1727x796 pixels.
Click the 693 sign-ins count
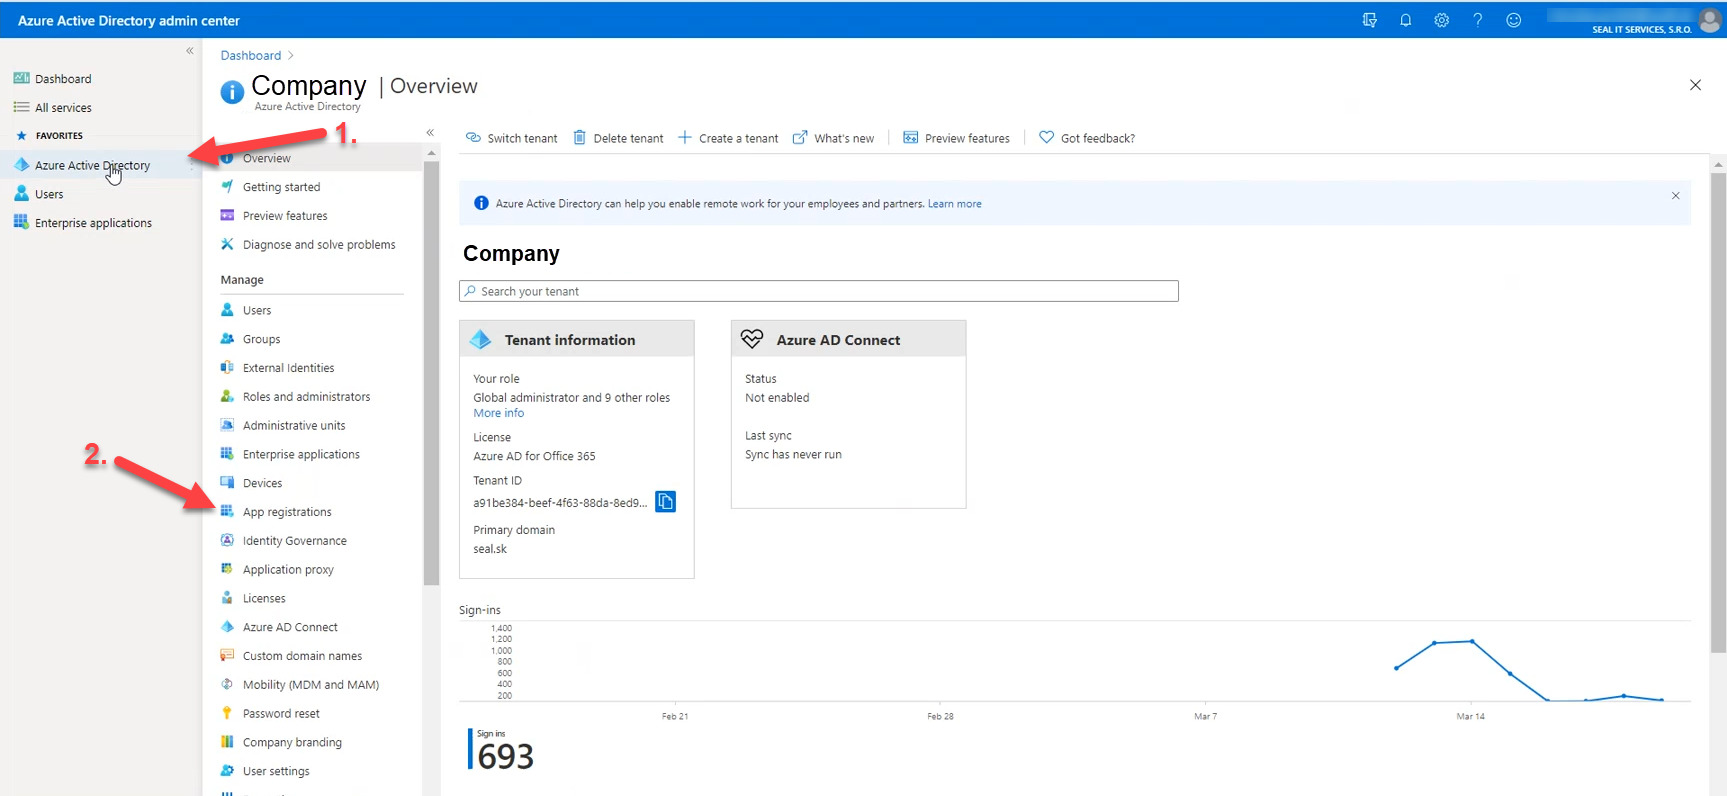coord(505,757)
